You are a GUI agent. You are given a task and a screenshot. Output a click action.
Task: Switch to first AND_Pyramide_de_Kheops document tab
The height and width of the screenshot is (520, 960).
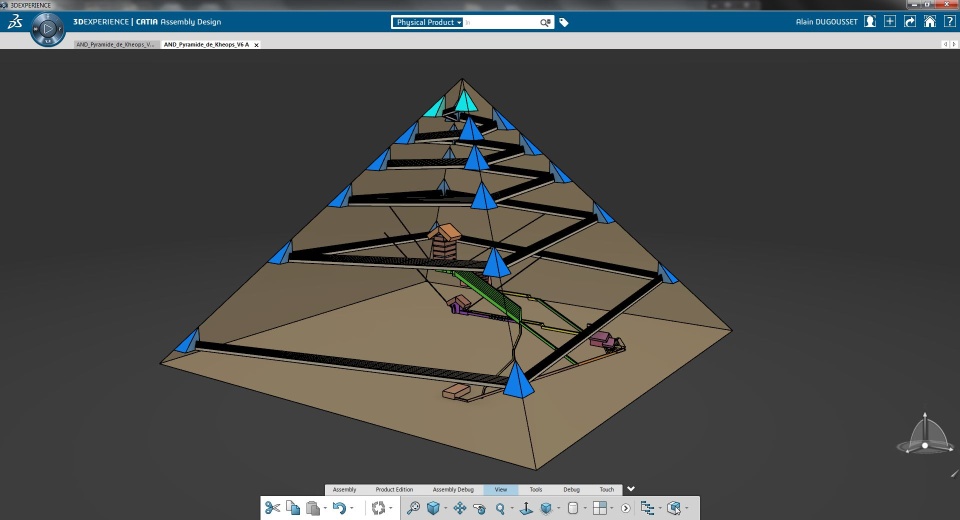click(116, 44)
